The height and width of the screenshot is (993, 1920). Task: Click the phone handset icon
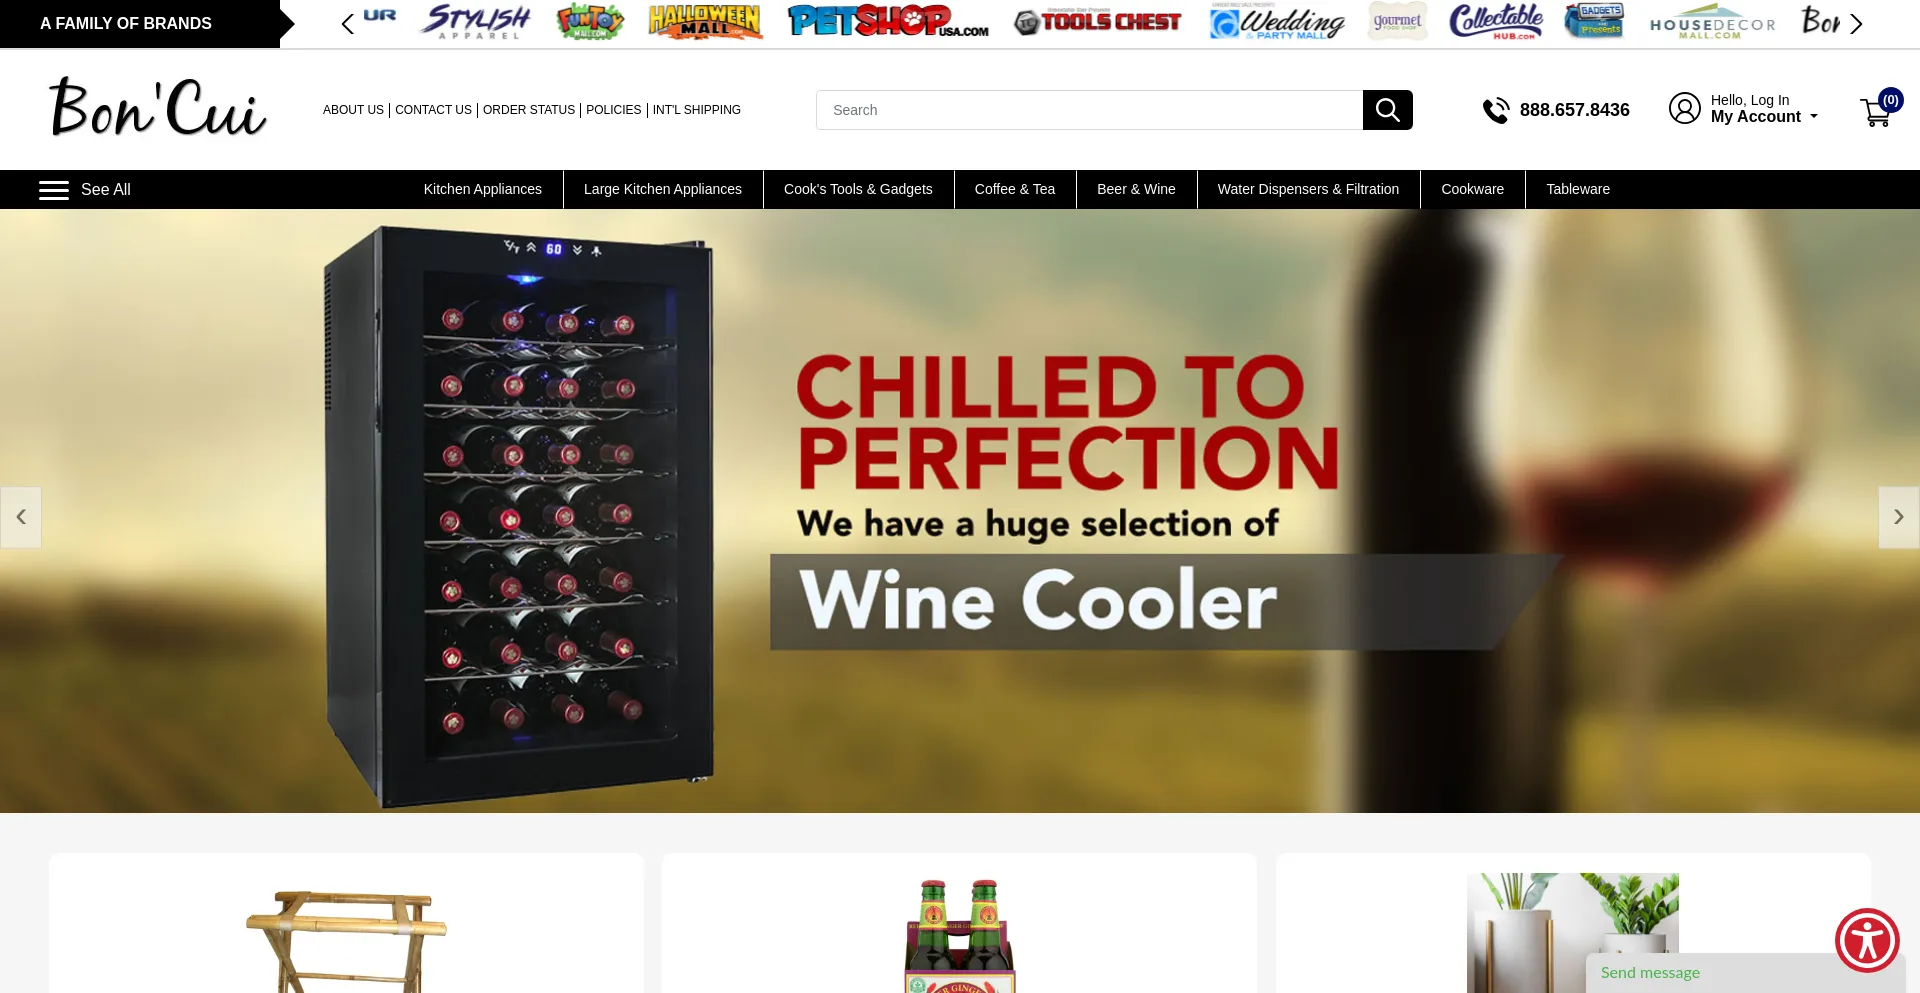(x=1496, y=110)
